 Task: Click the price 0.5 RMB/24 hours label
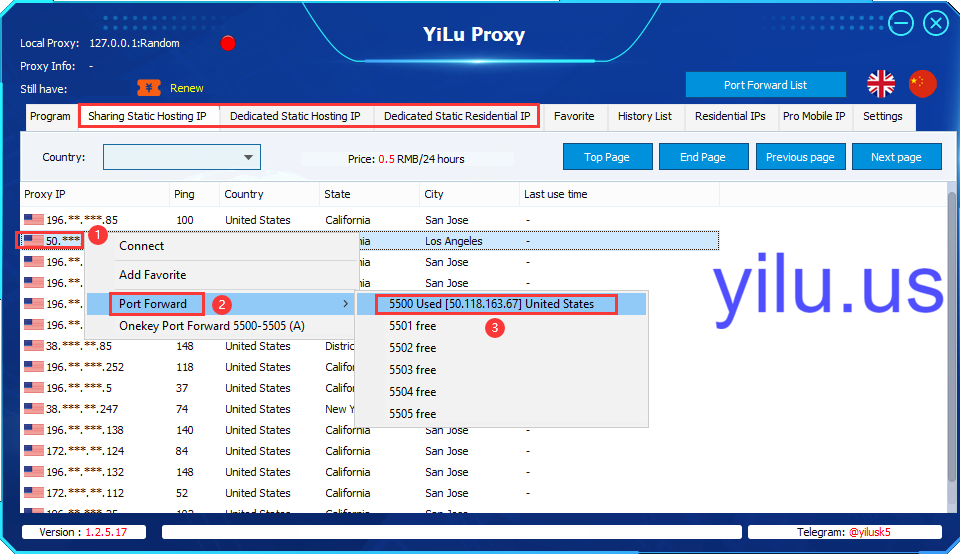pos(406,159)
